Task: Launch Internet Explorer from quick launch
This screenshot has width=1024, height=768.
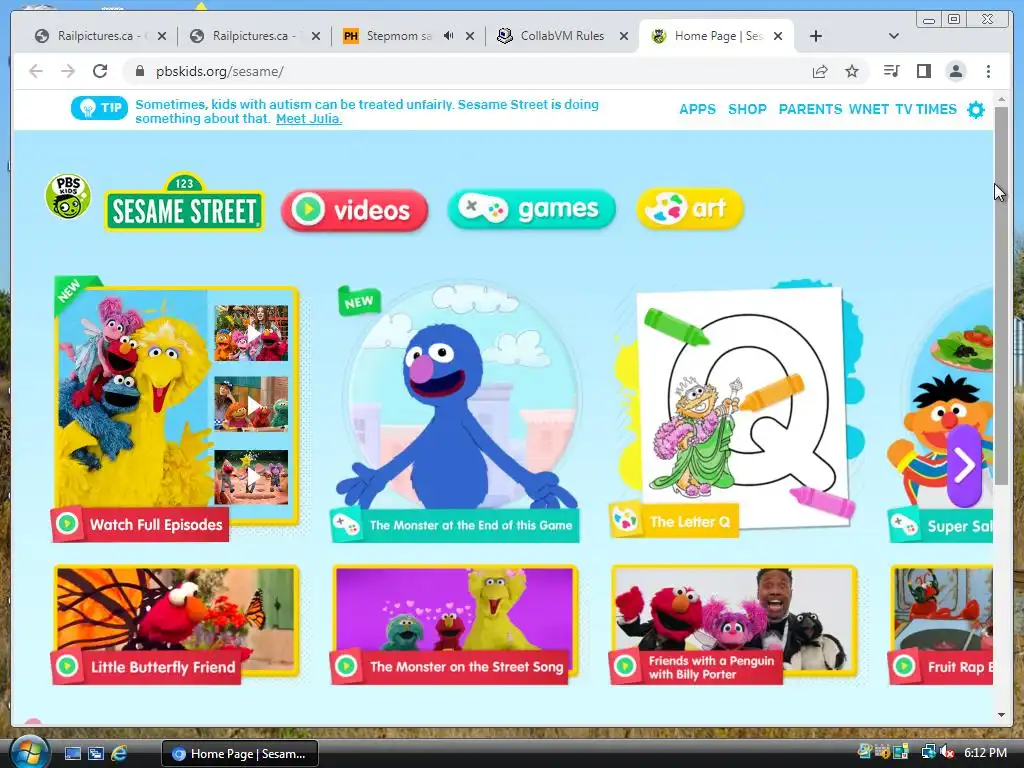Action: pos(119,753)
